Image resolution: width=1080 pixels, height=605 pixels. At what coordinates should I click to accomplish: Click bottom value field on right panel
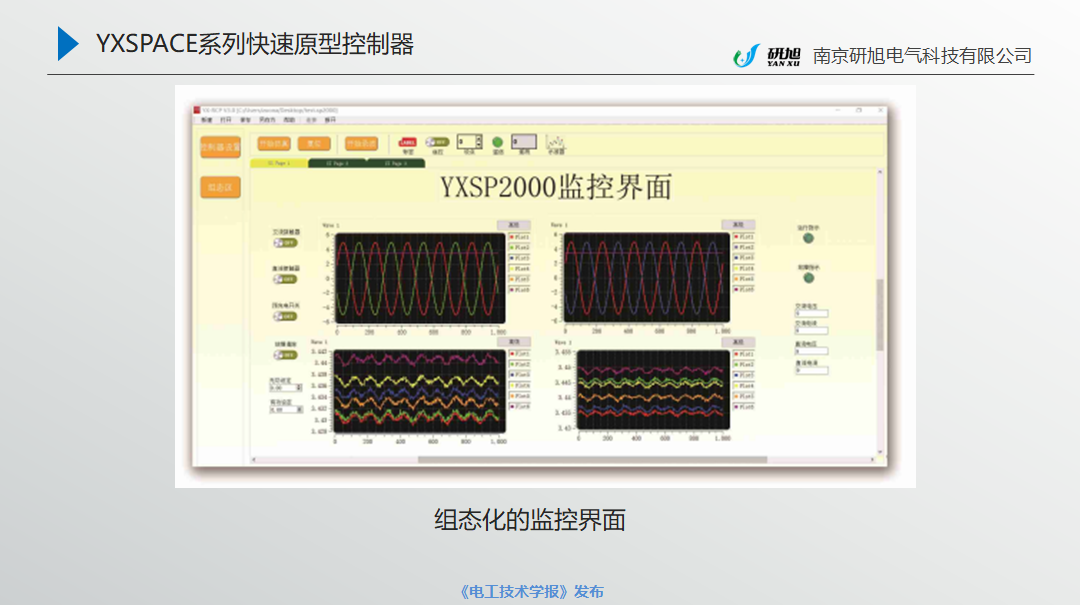(x=811, y=370)
